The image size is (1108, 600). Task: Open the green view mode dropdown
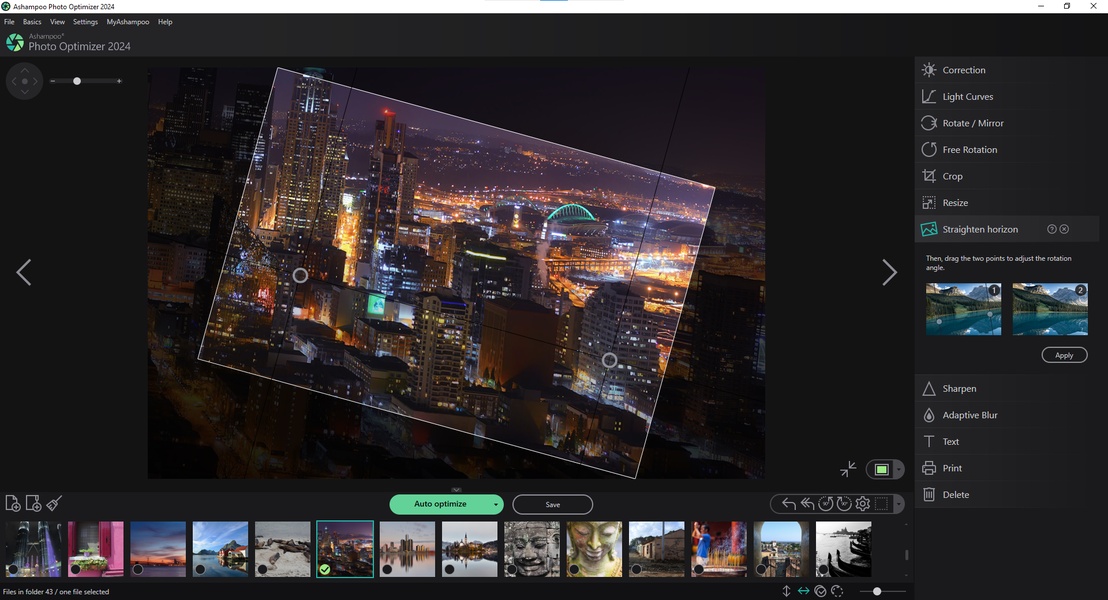(899, 469)
